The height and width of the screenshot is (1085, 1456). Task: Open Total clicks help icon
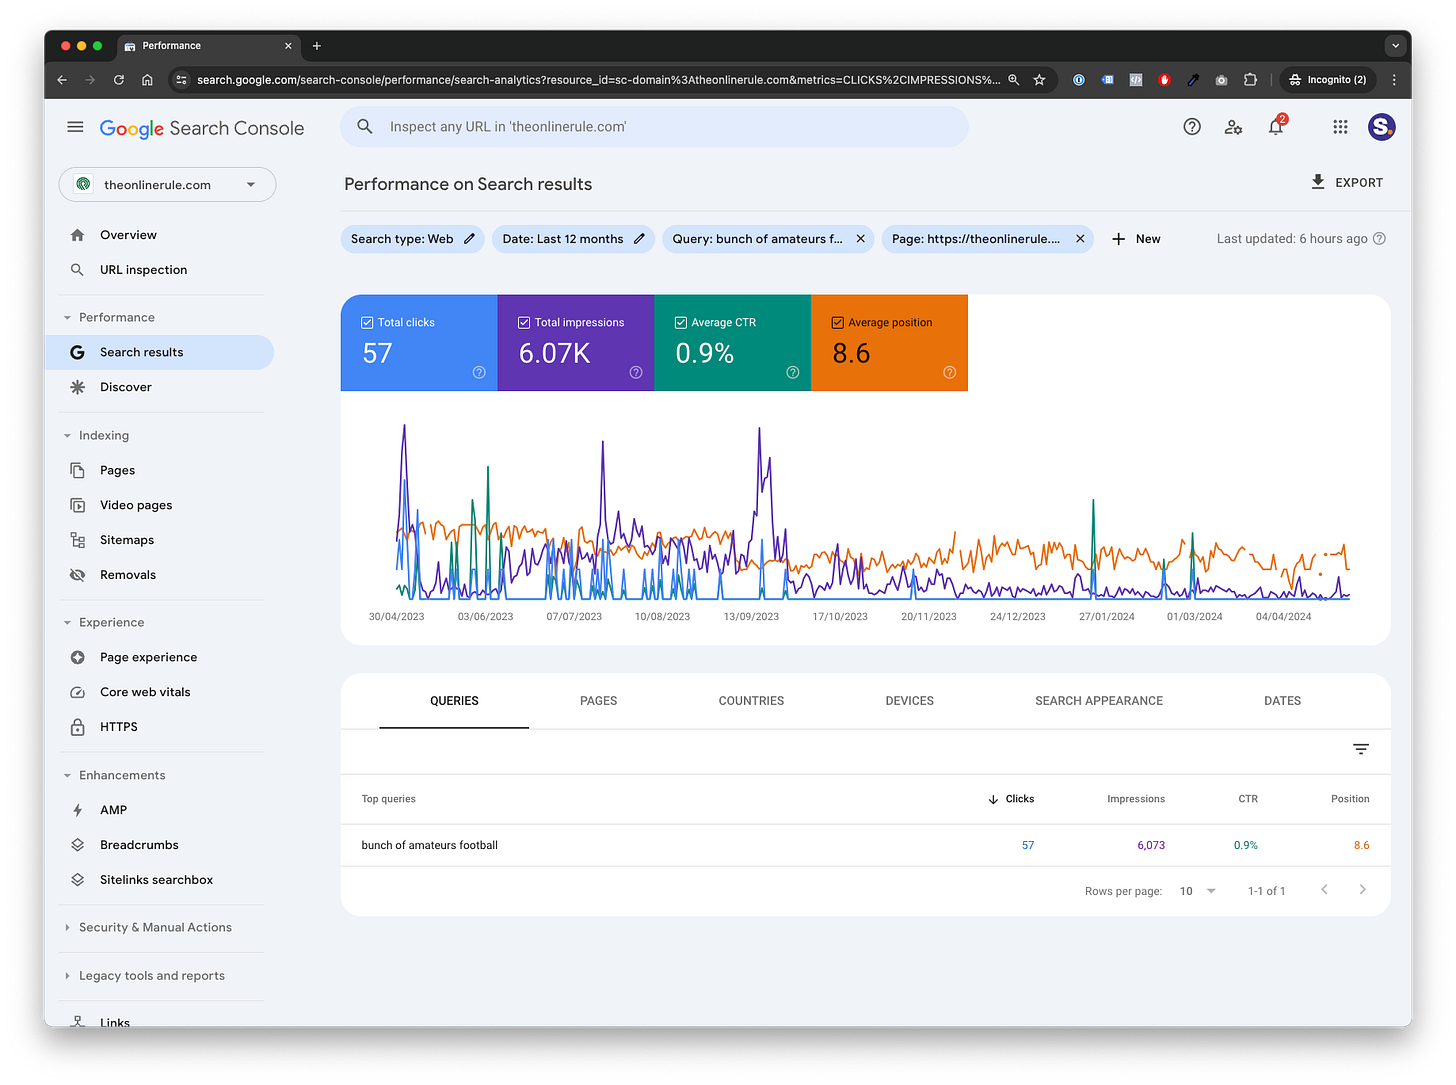[x=479, y=372]
